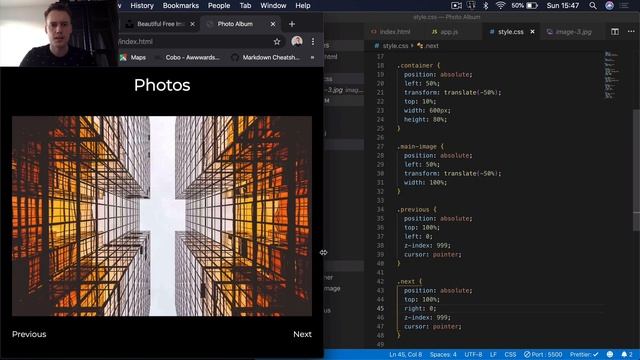Open the Window menu
The height and width of the screenshot is (360, 640).
[273, 5]
